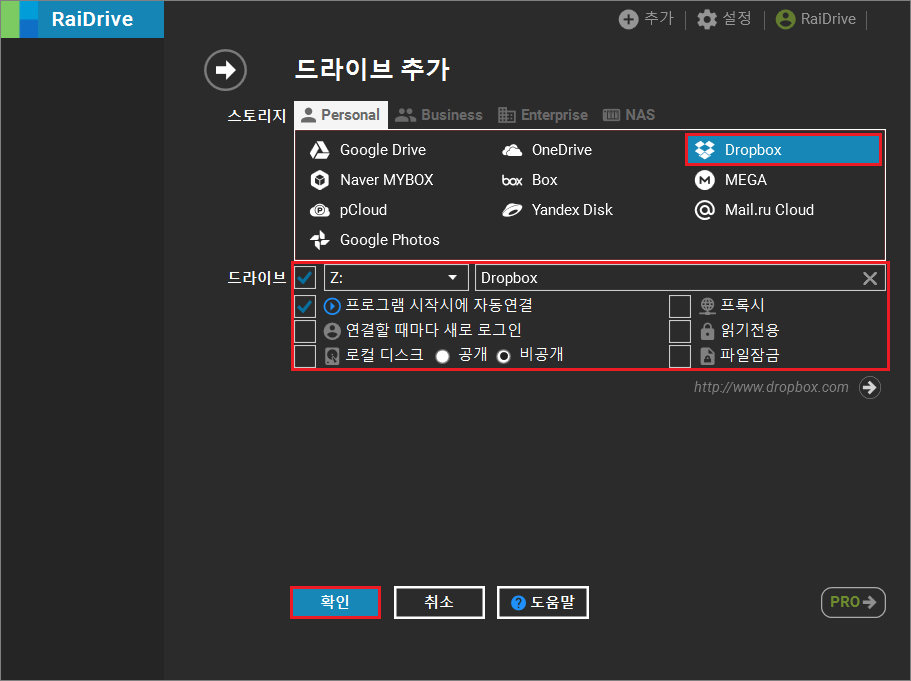Open dropbox.com with the arrow icon
Screen dimensions: 911x681
click(x=870, y=388)
